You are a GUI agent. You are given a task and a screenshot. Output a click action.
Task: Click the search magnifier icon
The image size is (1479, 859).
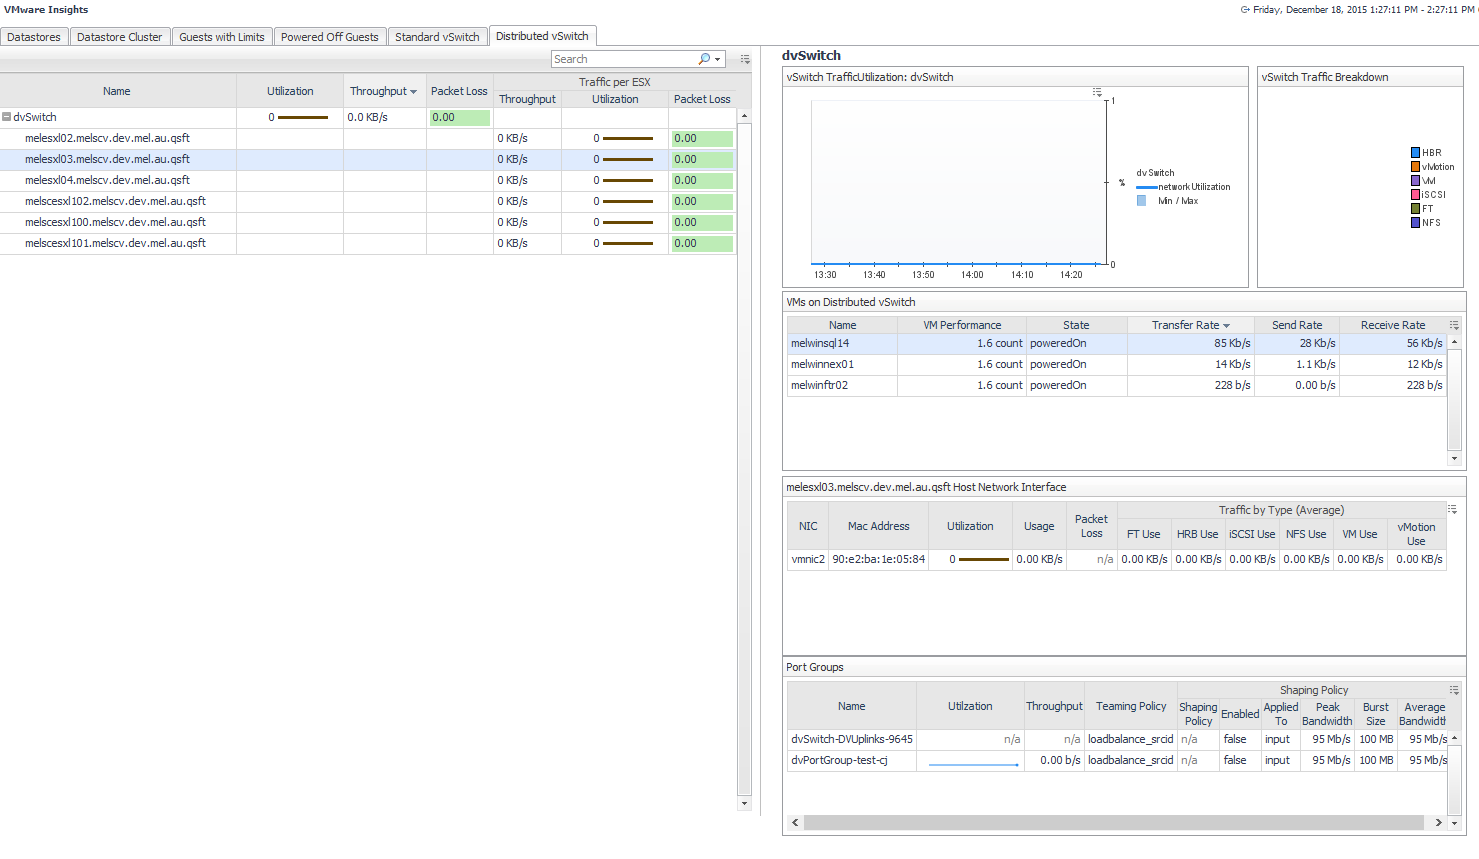coord(704,59)
